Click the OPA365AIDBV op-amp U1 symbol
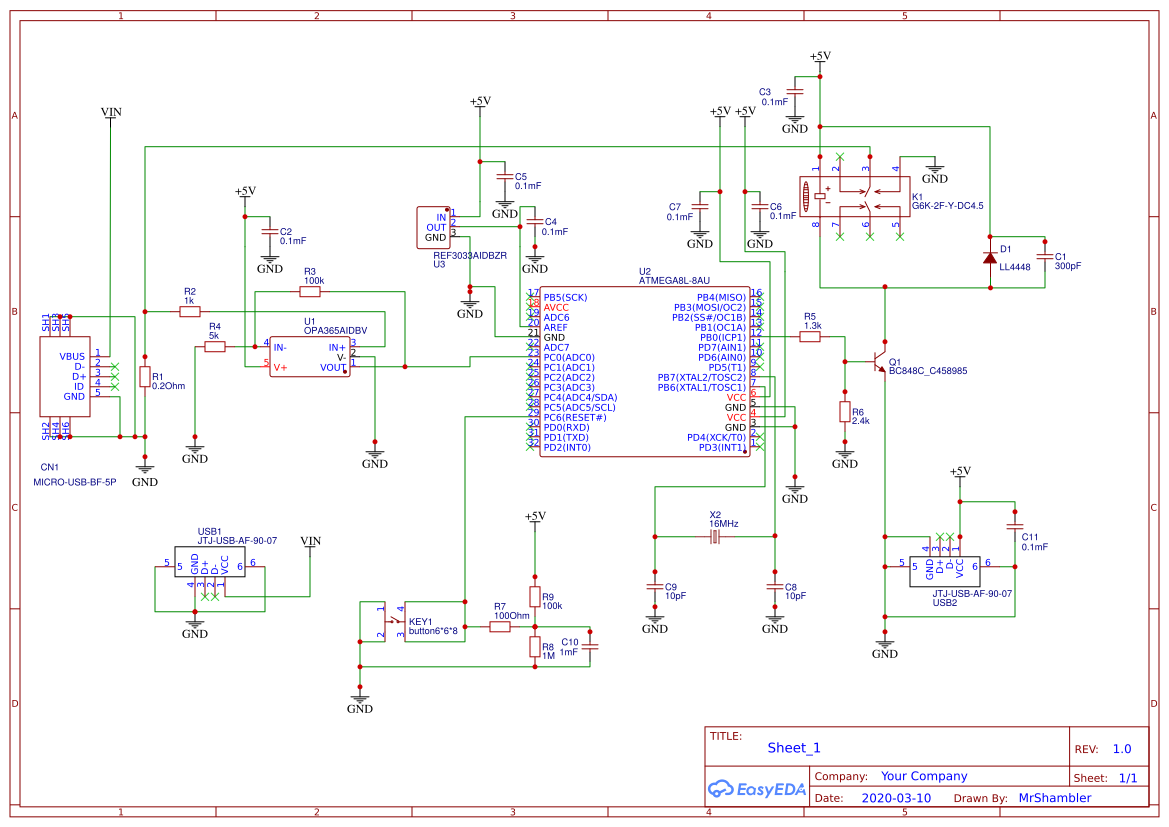The height and width of the screenshot is (827, 1169). [x=309, y=356]
